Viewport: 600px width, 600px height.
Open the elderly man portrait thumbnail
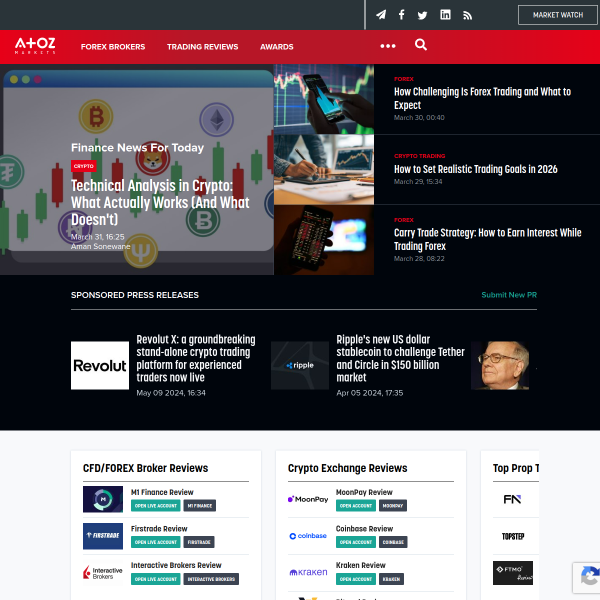click(x=500, y=365)
